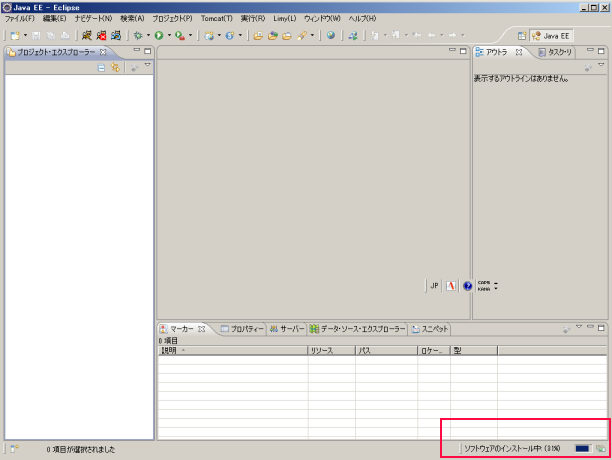612x460 pixels.
Task: Open the Outline view menu triangle
Action: [x=601, y=65]
